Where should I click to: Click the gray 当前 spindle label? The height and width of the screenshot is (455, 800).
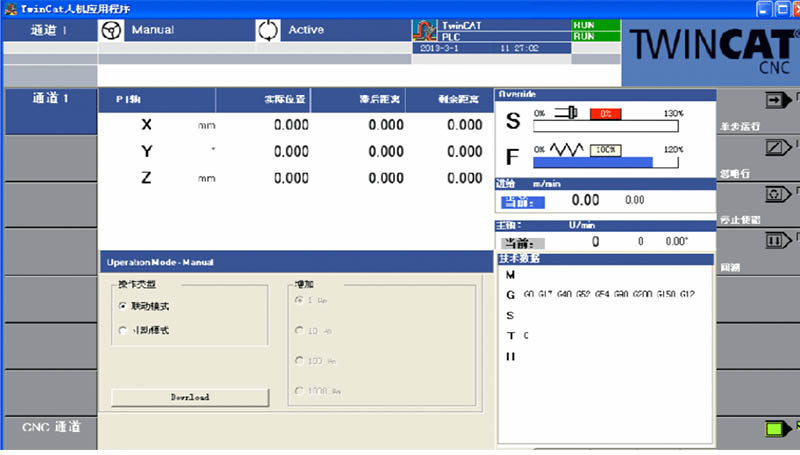[x=523, y=243]
